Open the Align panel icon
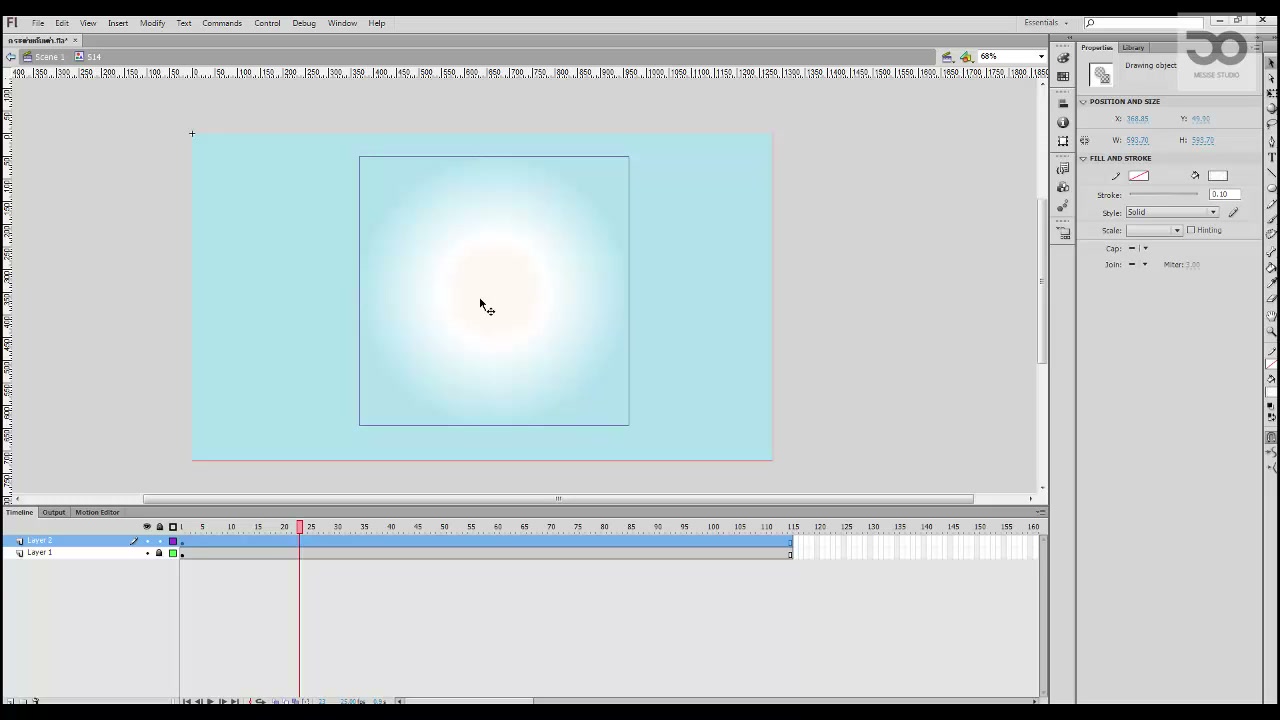This screenshot has width=1280, height=720. [1063, 104]
